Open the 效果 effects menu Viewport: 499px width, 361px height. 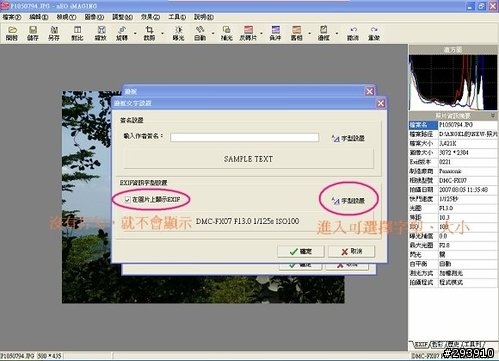150,17
